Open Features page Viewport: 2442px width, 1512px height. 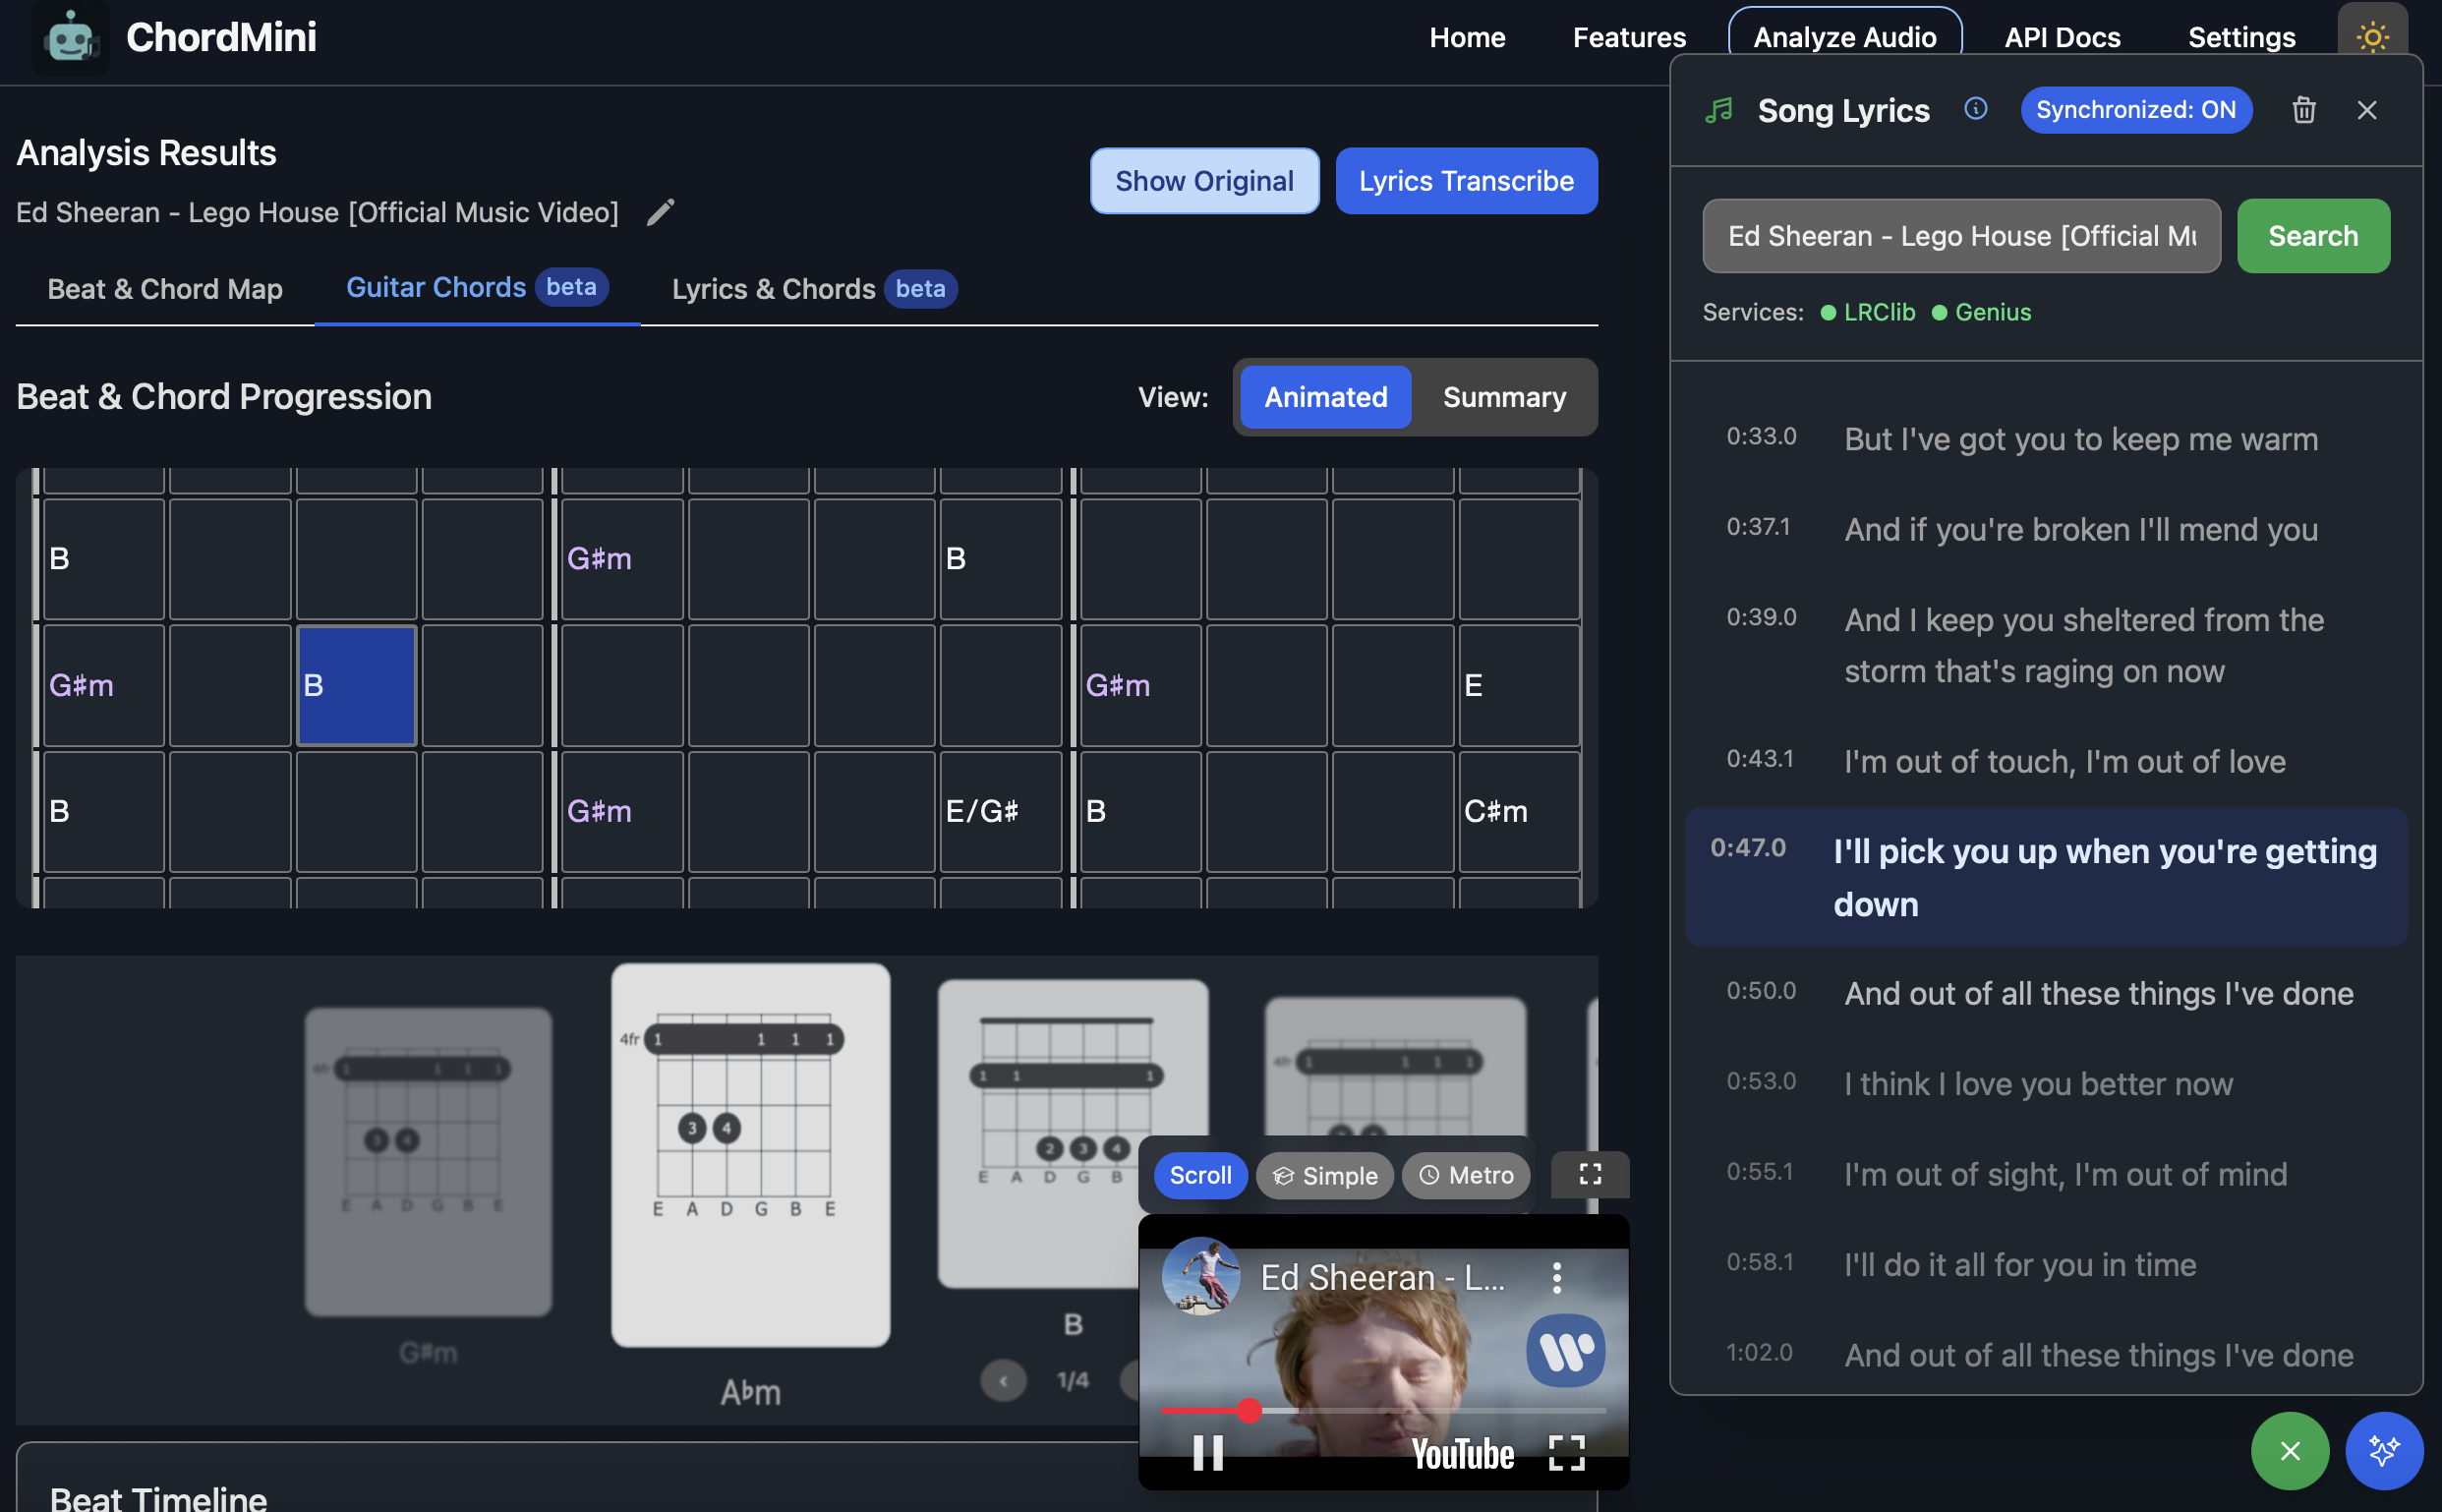tap(1629, 37)
